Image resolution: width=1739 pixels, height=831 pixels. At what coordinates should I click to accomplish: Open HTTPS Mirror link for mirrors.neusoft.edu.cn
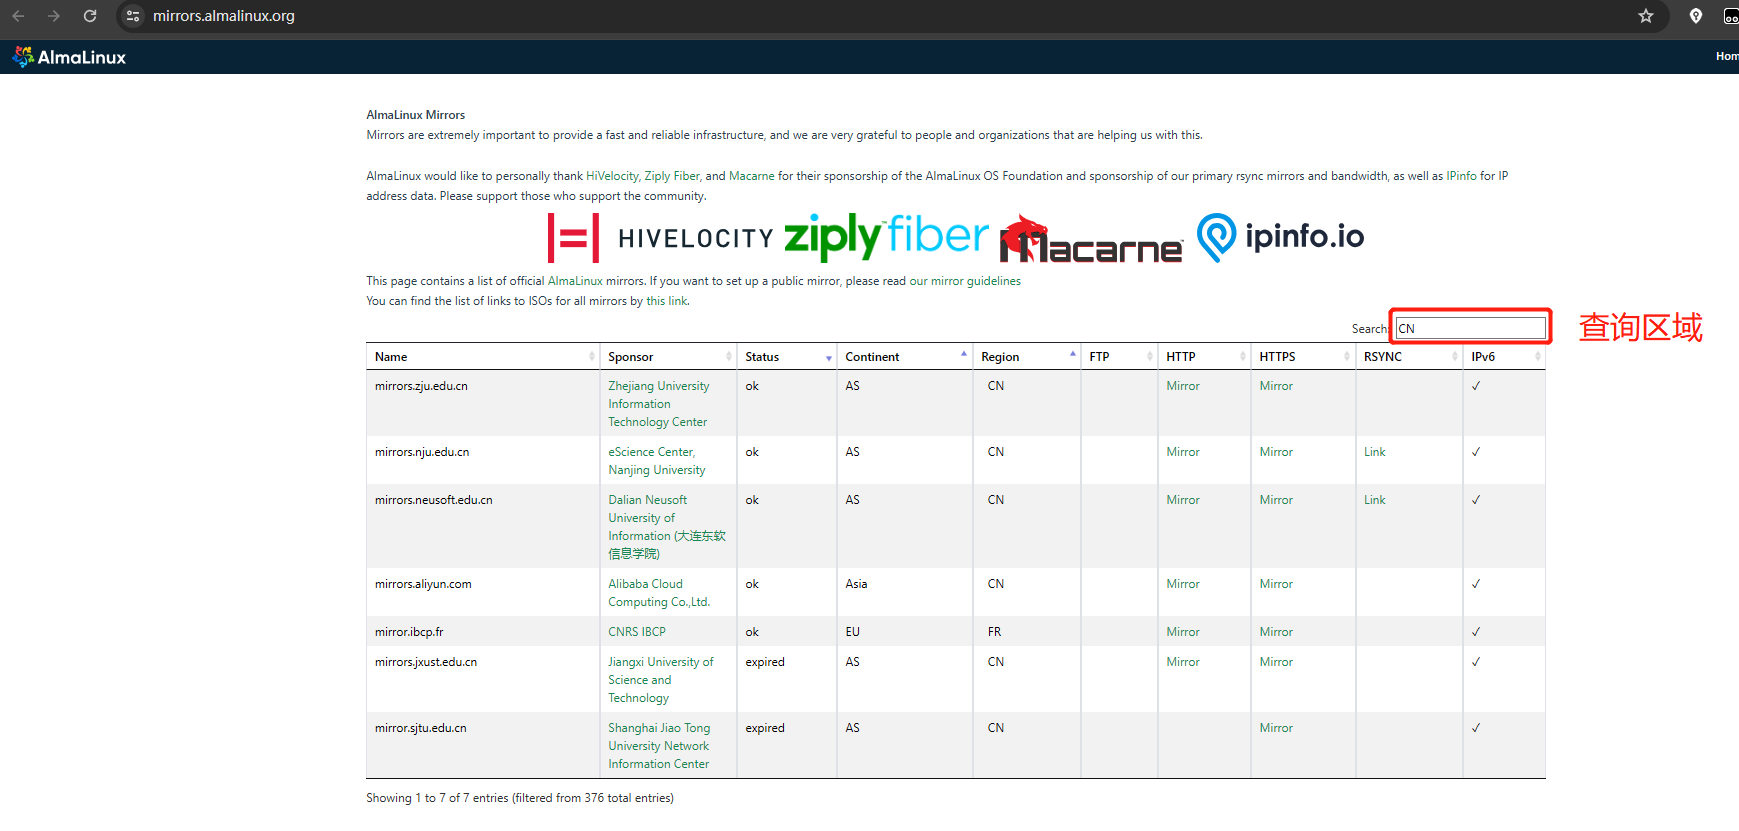(1276, 500)
